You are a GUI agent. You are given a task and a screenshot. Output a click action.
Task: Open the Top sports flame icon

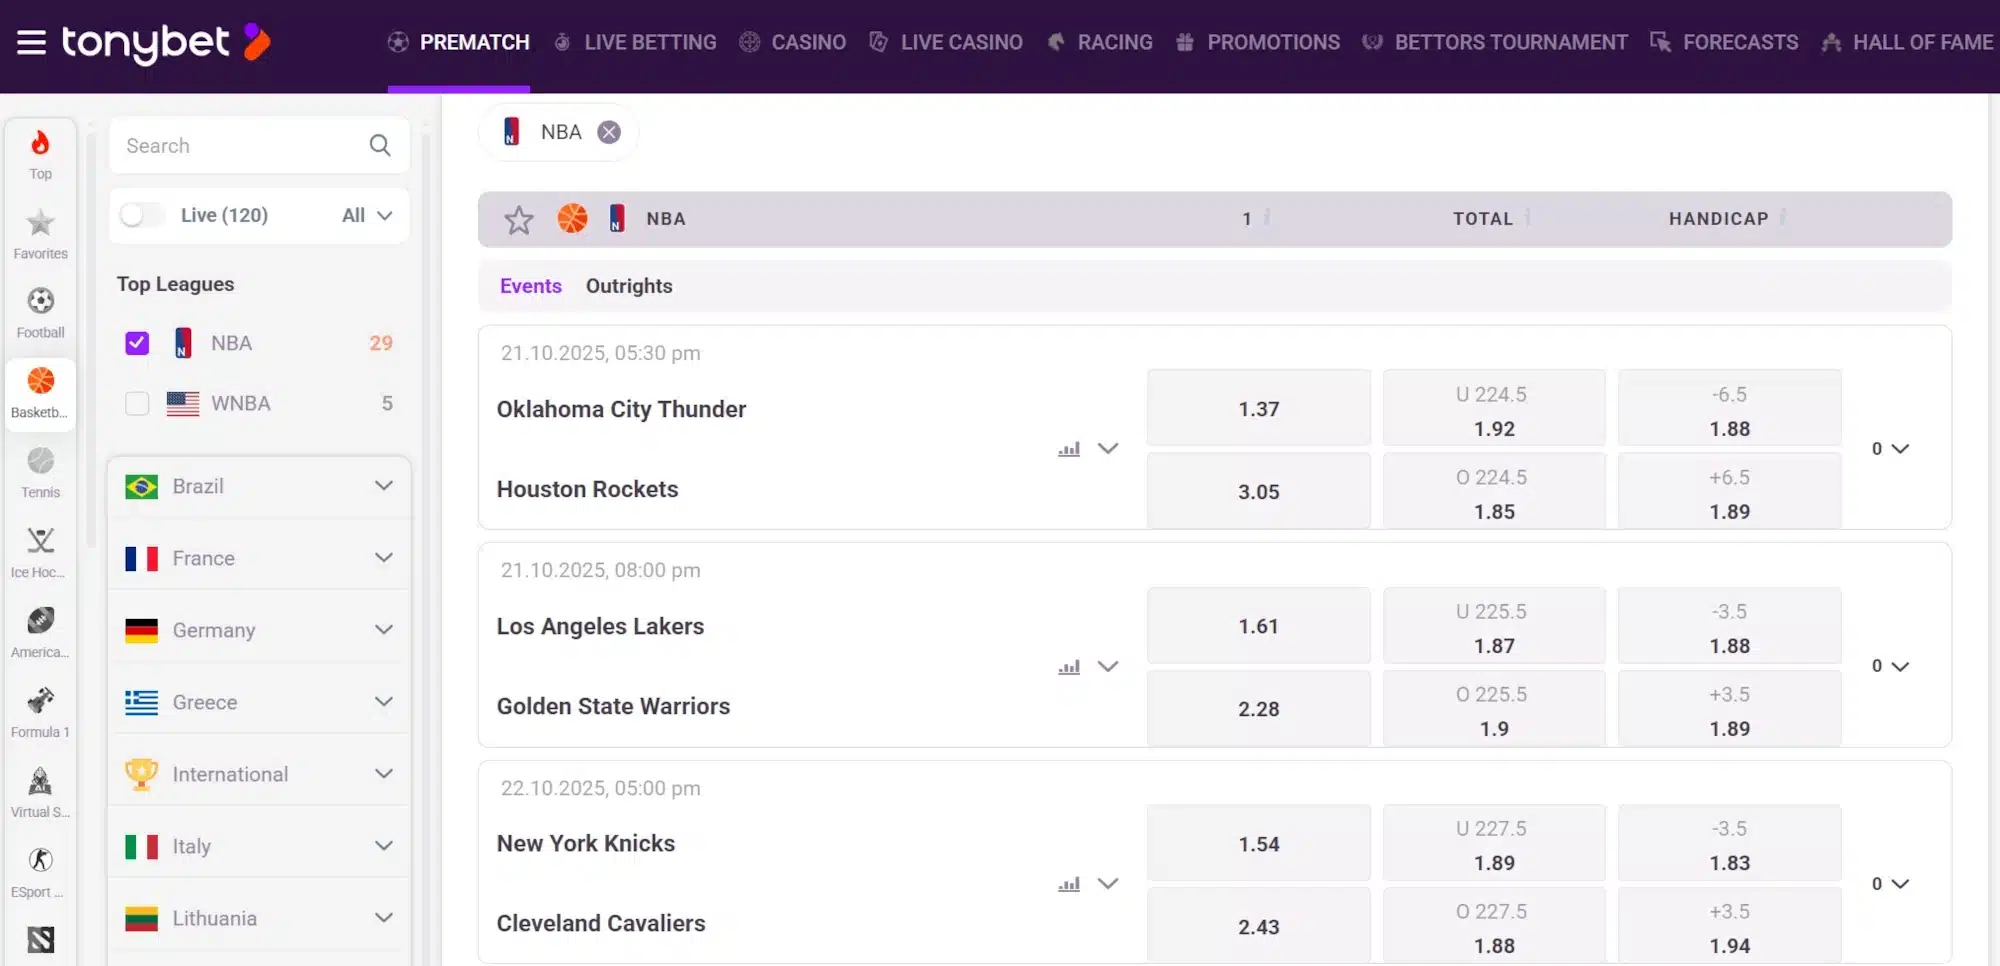(x=40, y=154)
